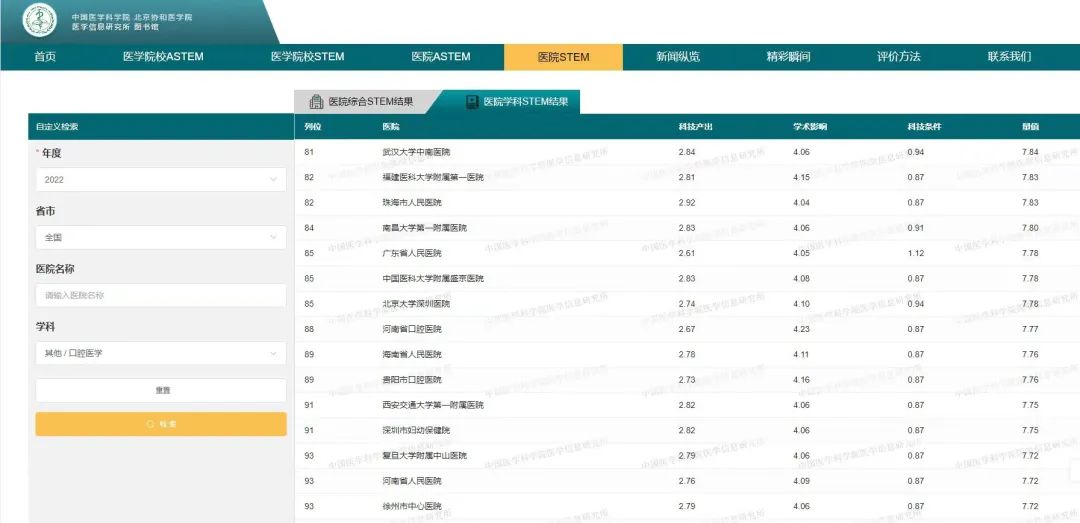Open the 首页 menu item

pyautogui.click(x=45, y=57)
